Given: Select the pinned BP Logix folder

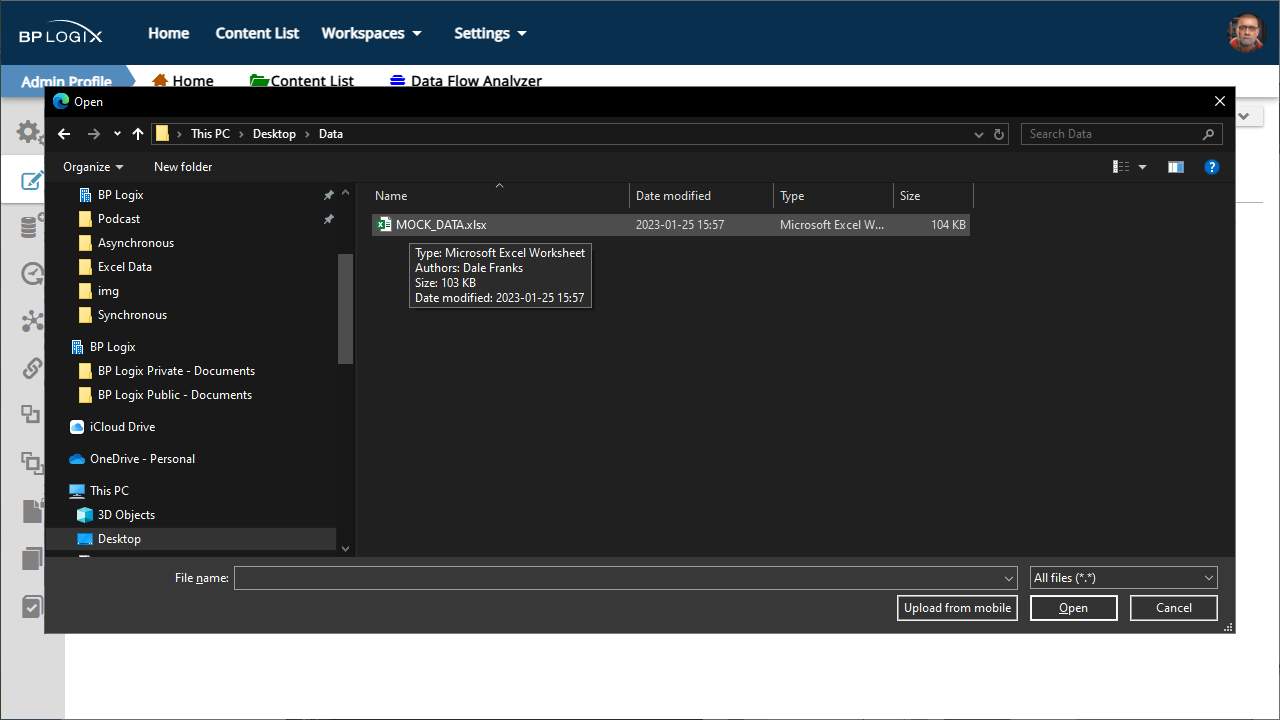Looking at the screenshot, I should click(120, 195).
